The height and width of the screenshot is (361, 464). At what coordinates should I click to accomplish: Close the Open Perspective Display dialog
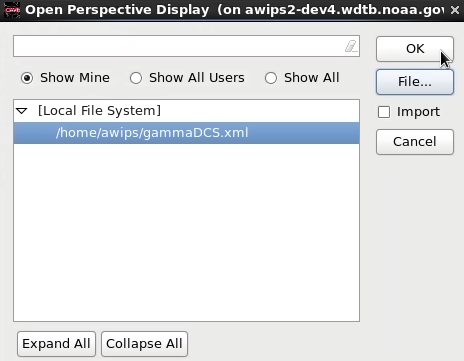(455, 10)
